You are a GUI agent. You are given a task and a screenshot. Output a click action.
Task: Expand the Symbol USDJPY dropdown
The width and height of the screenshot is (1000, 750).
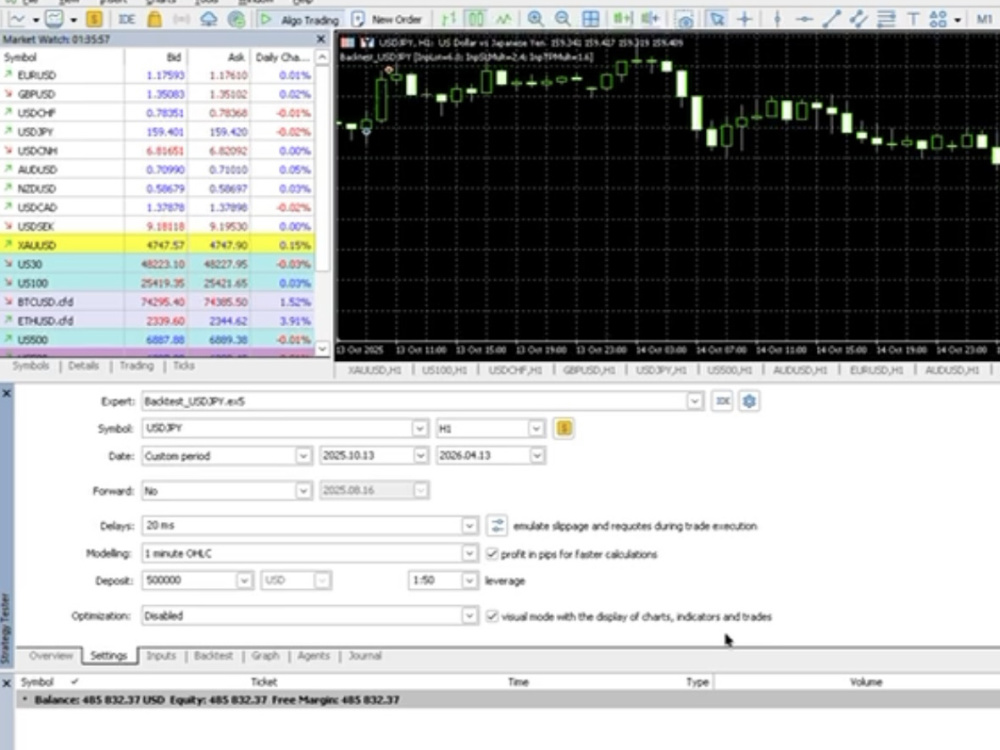pyautogui.click(x=419, y=429)
